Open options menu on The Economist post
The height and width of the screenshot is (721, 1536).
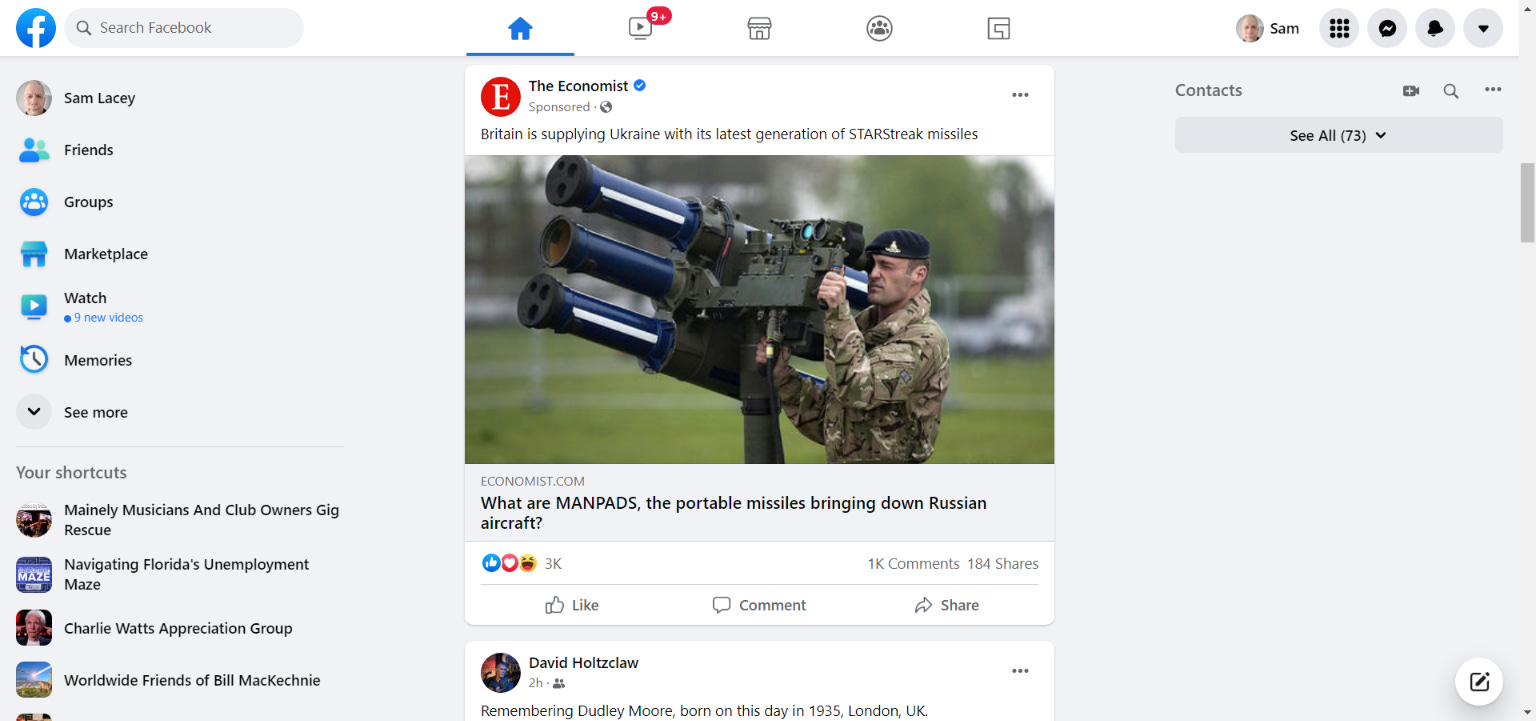[x=1020, y=95]
